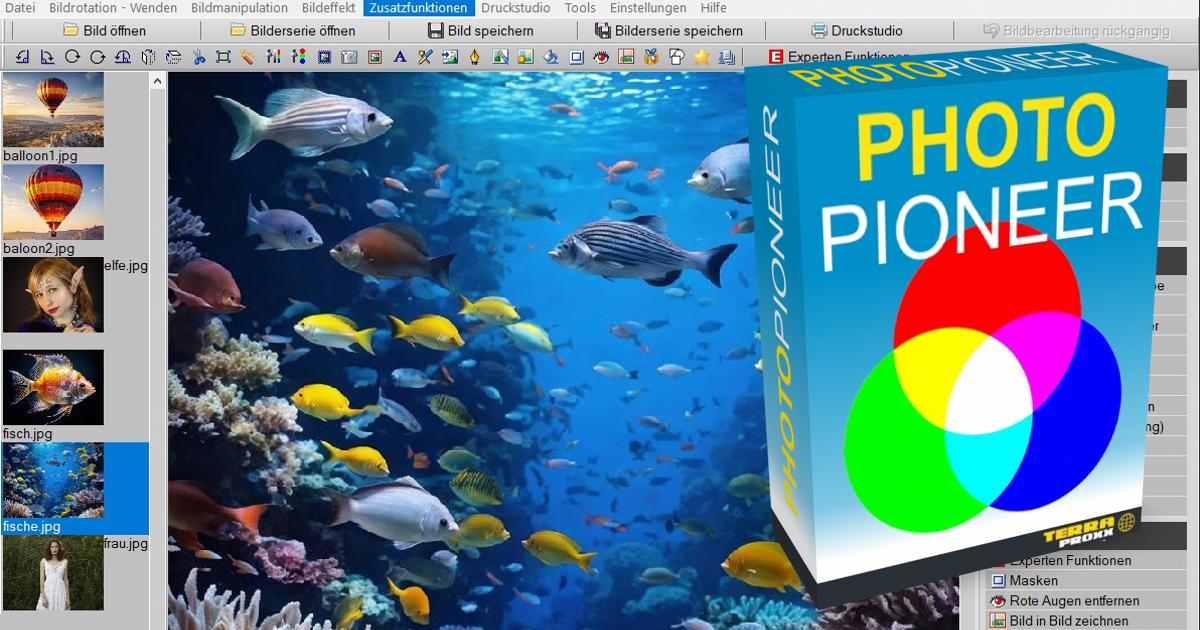
Task: Select the scissors cut tool
Action: (198, 57)
